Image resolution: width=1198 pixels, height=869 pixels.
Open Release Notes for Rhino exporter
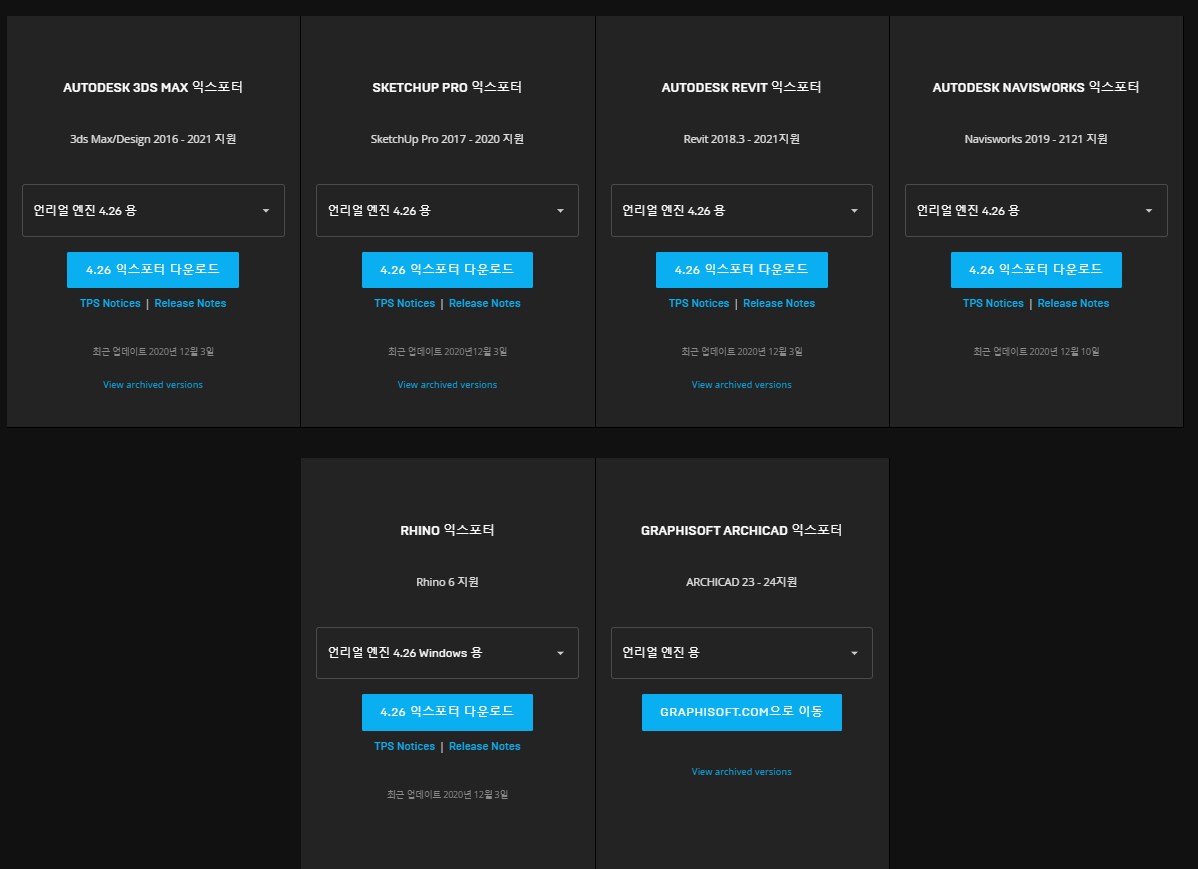click(484, 746)
